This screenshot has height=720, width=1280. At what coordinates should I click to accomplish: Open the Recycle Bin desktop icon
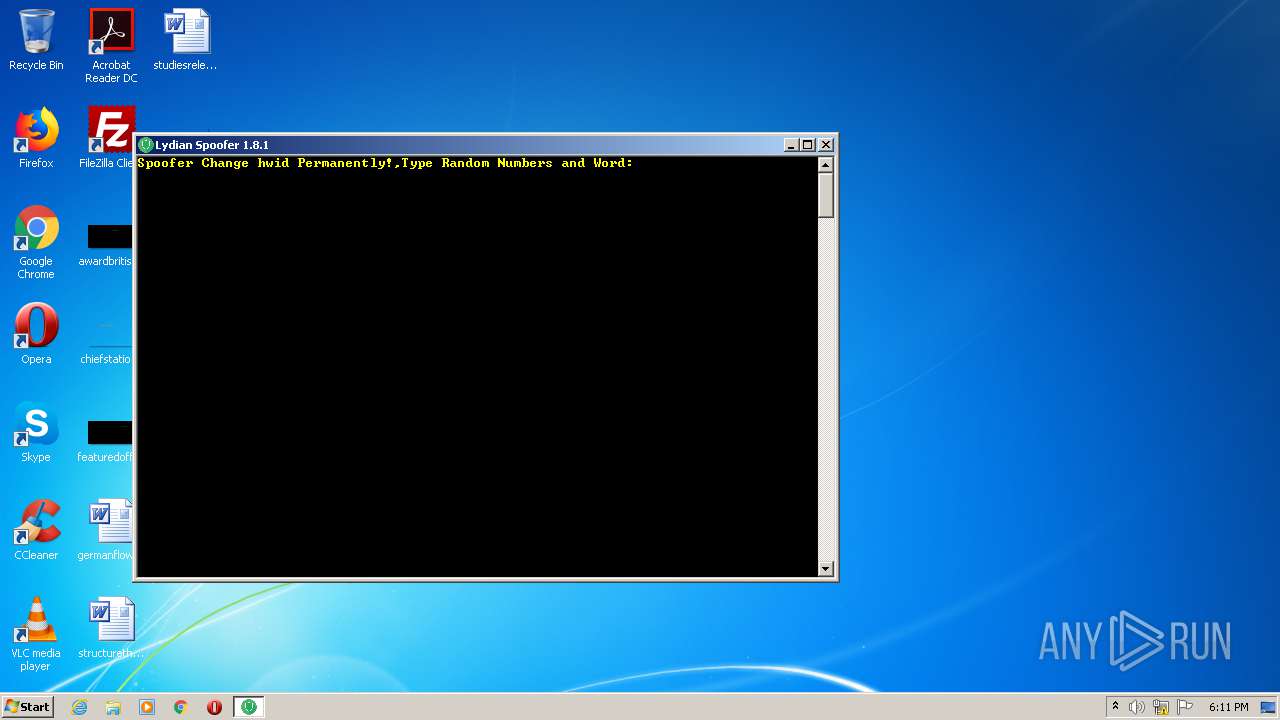[36, 40]
